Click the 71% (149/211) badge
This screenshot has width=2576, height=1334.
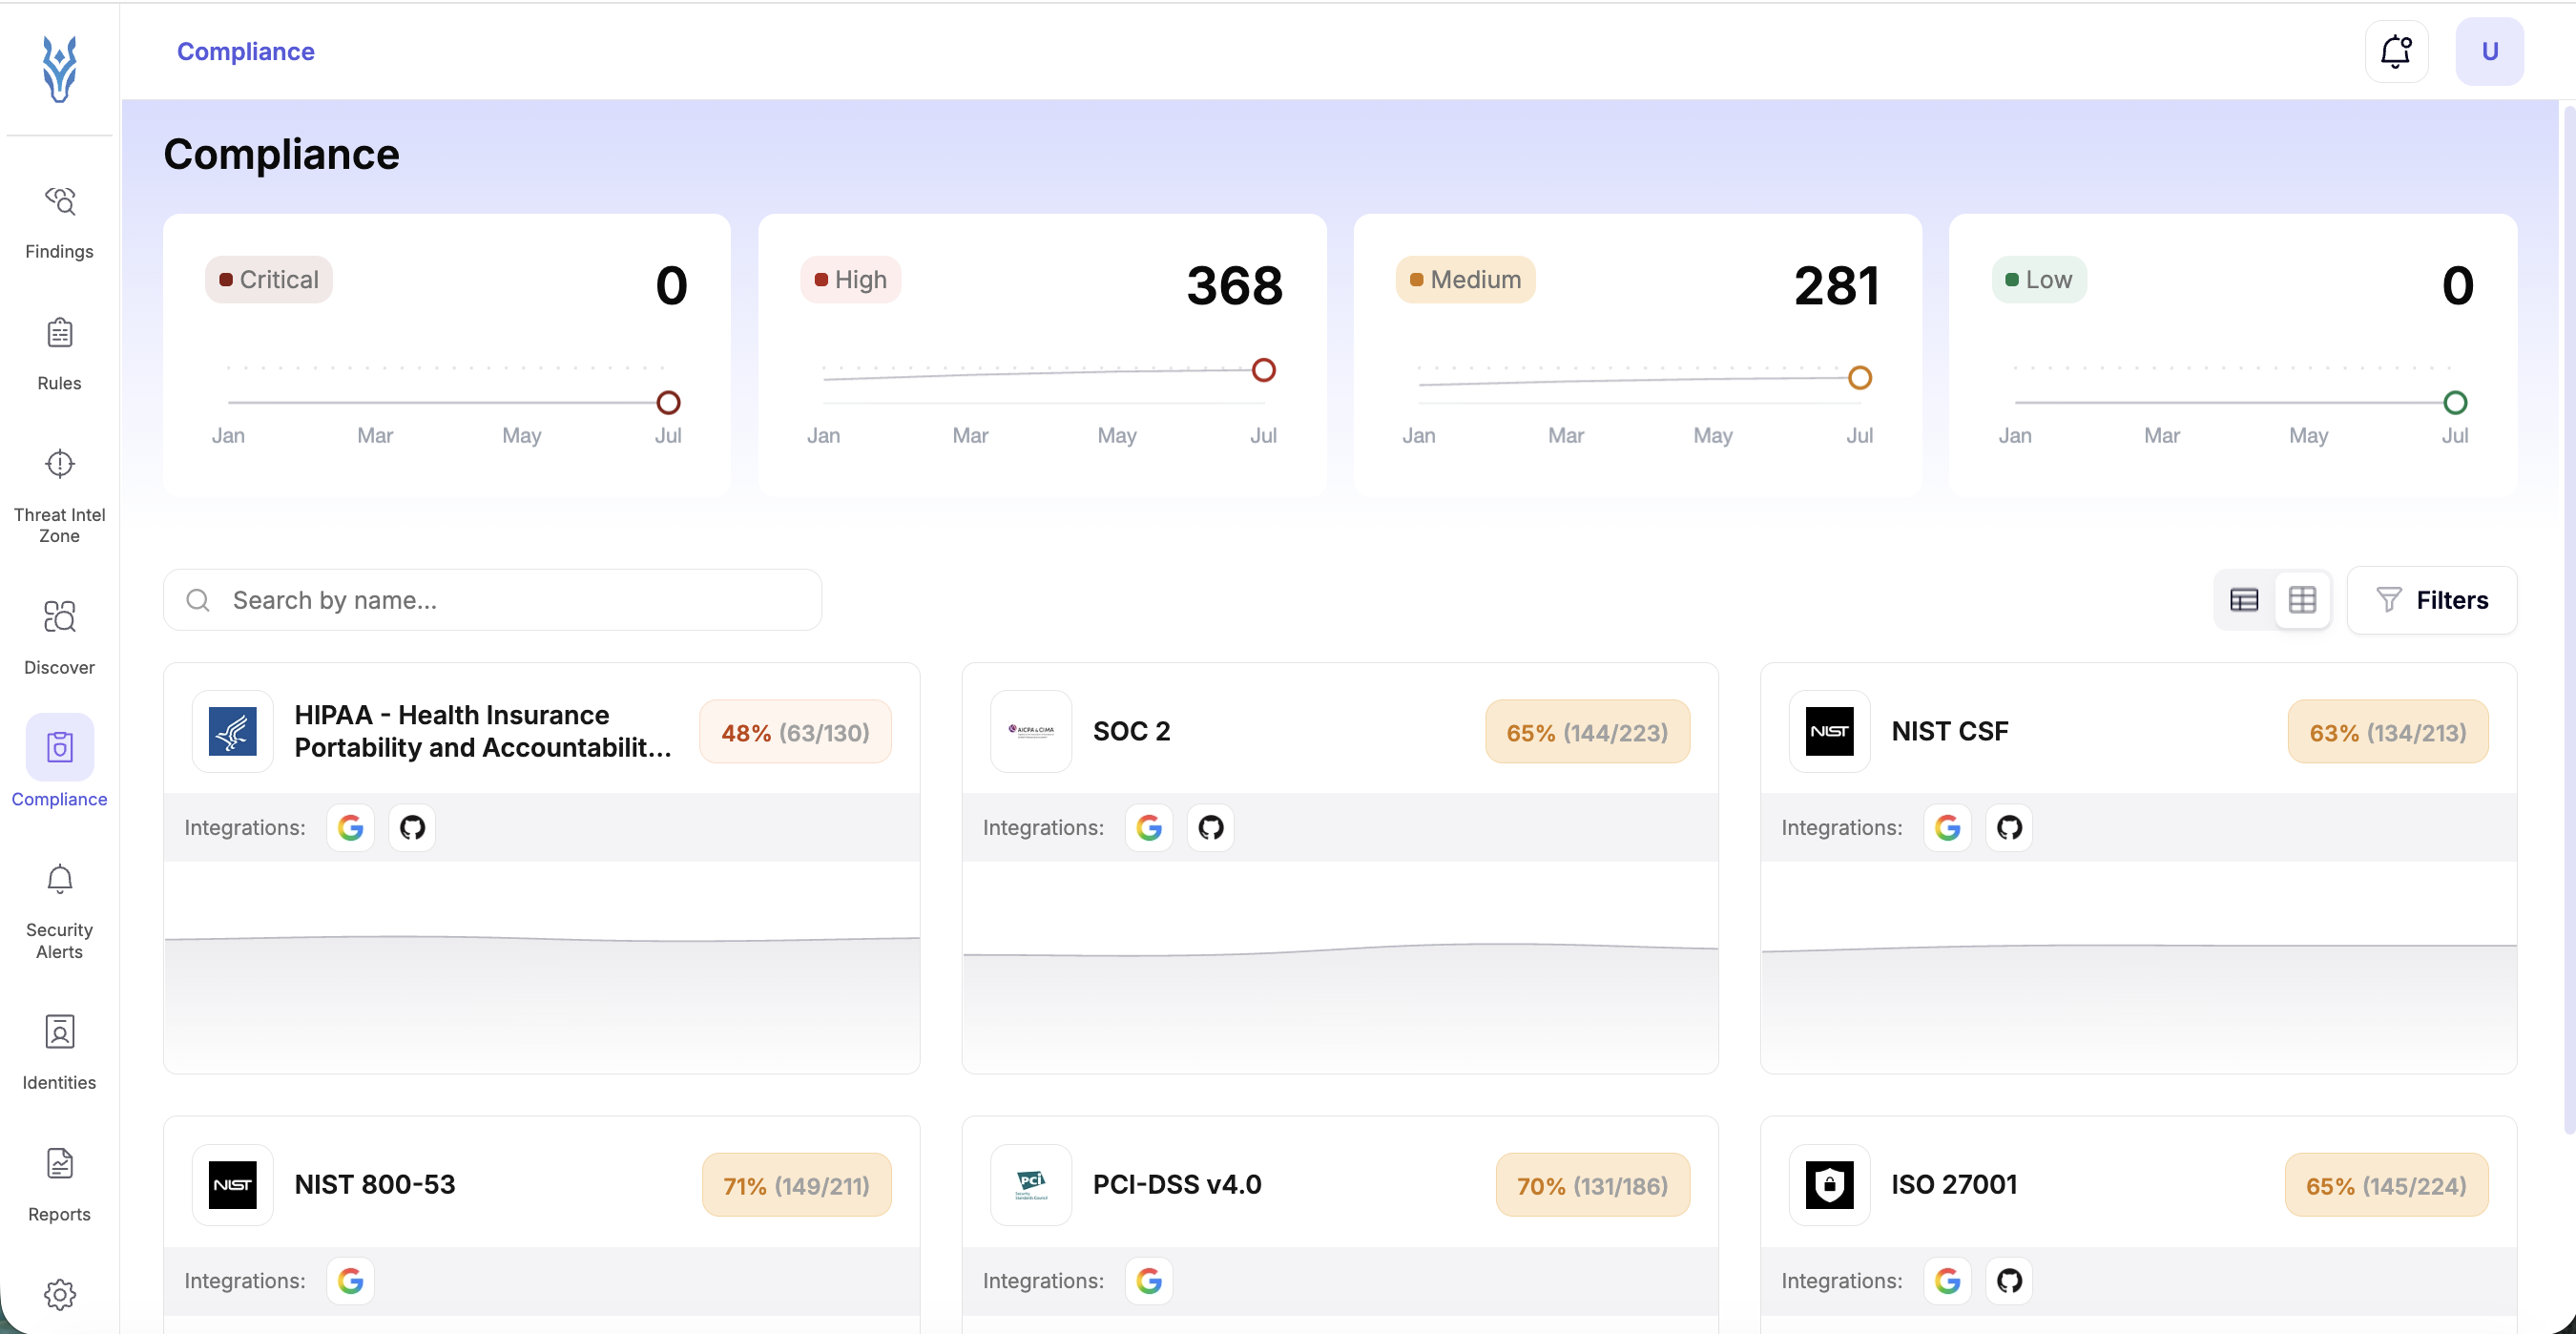point(796,1185)
